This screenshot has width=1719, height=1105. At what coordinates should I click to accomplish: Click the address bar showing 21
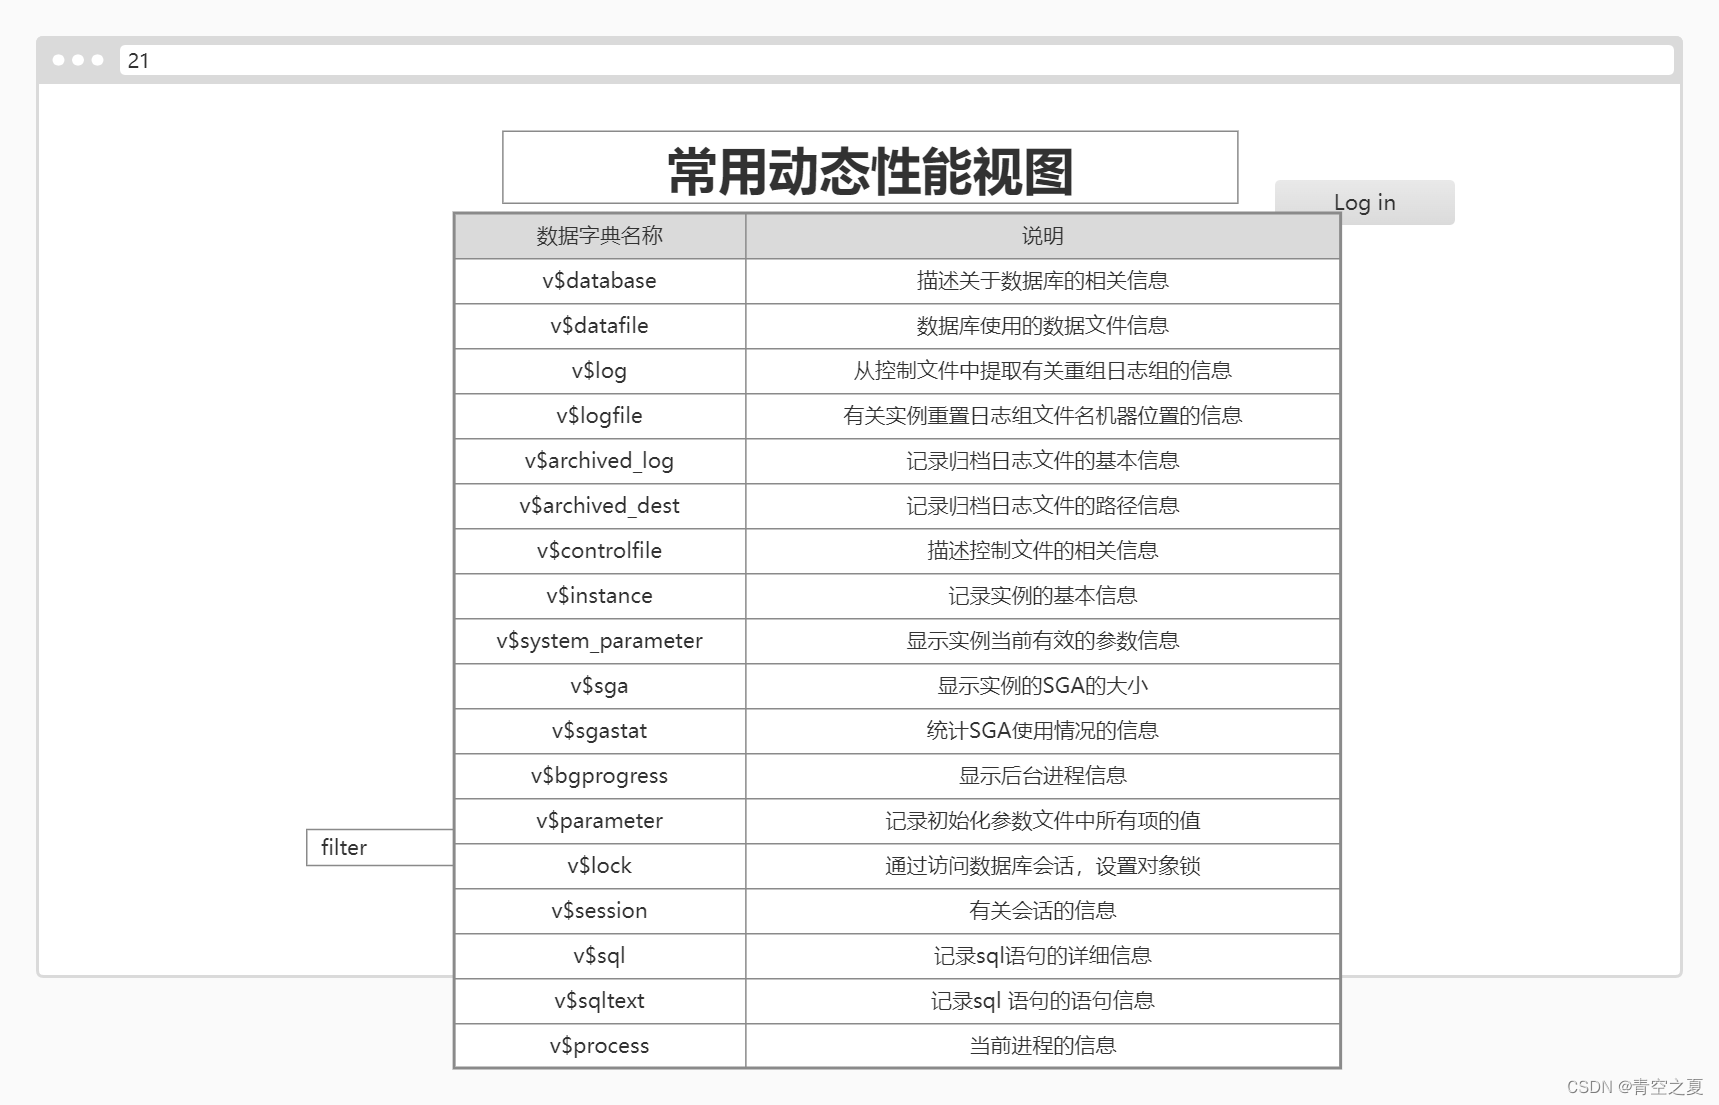896,60
